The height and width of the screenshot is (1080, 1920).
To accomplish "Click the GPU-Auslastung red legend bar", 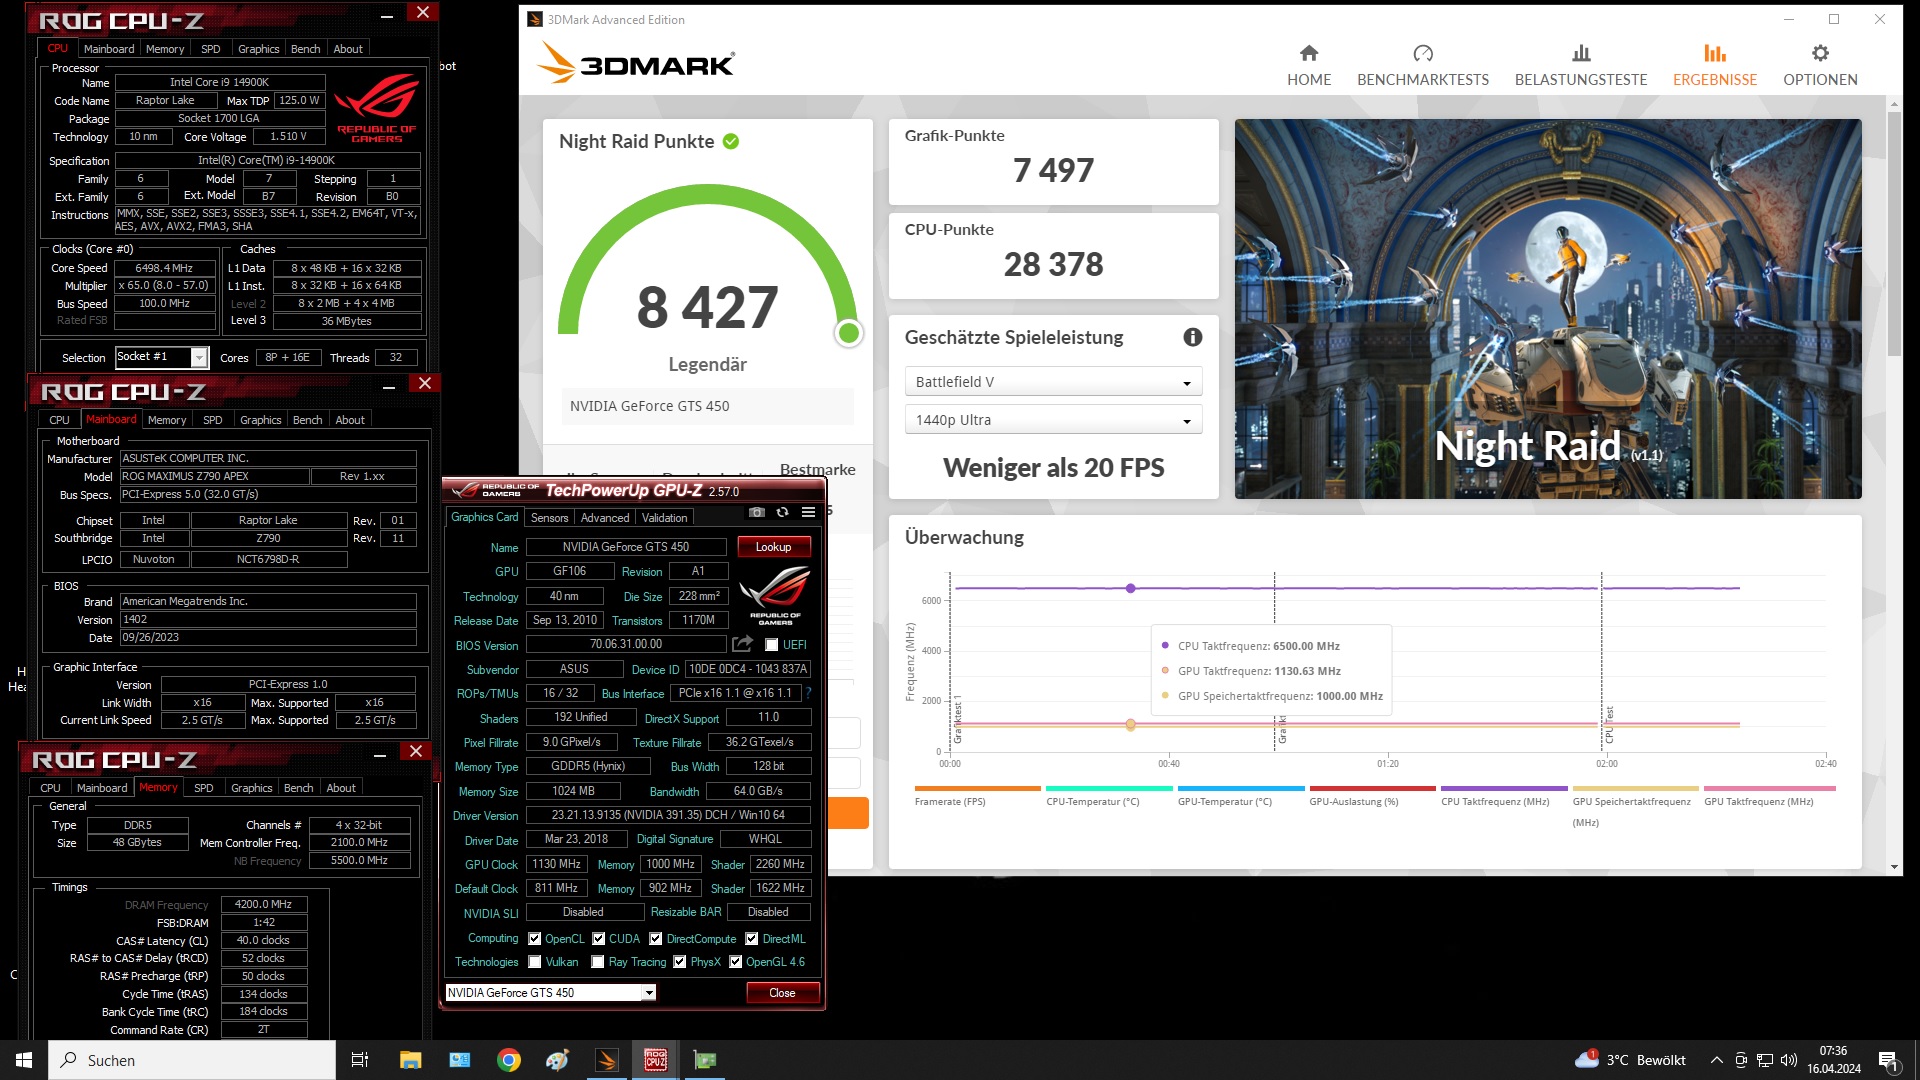I will pyautogui.click(x=1372, y=789).
